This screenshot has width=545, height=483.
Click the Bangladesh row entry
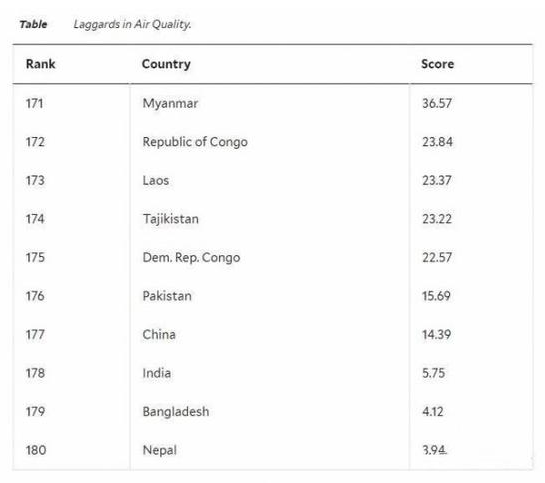point(176,412)
